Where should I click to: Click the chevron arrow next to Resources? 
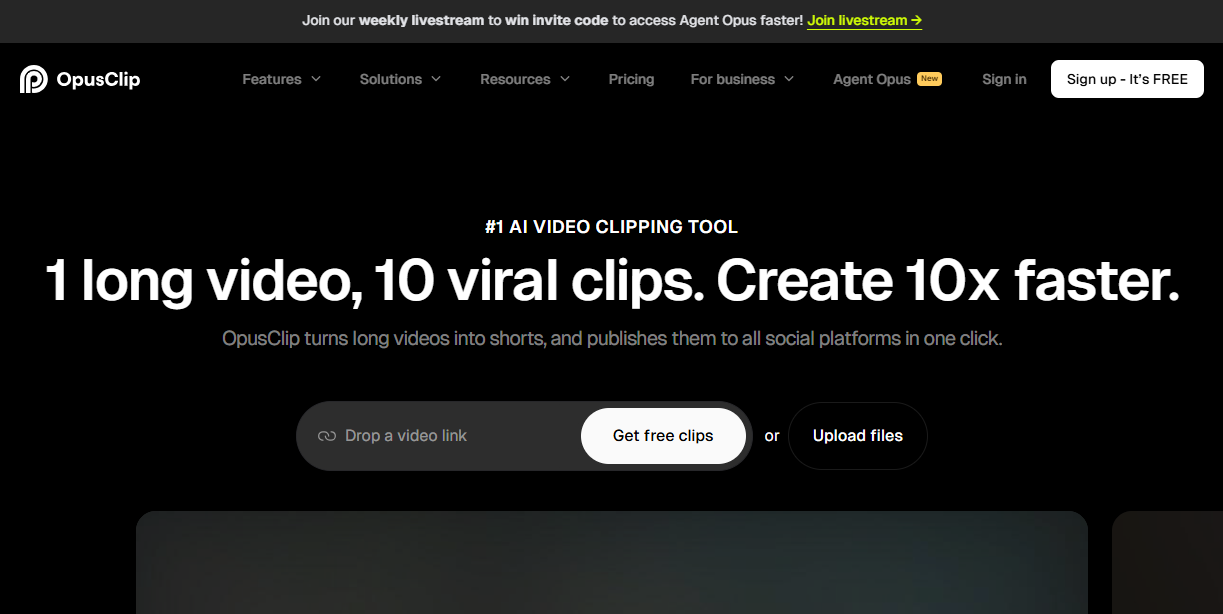(x=565, y=79)
